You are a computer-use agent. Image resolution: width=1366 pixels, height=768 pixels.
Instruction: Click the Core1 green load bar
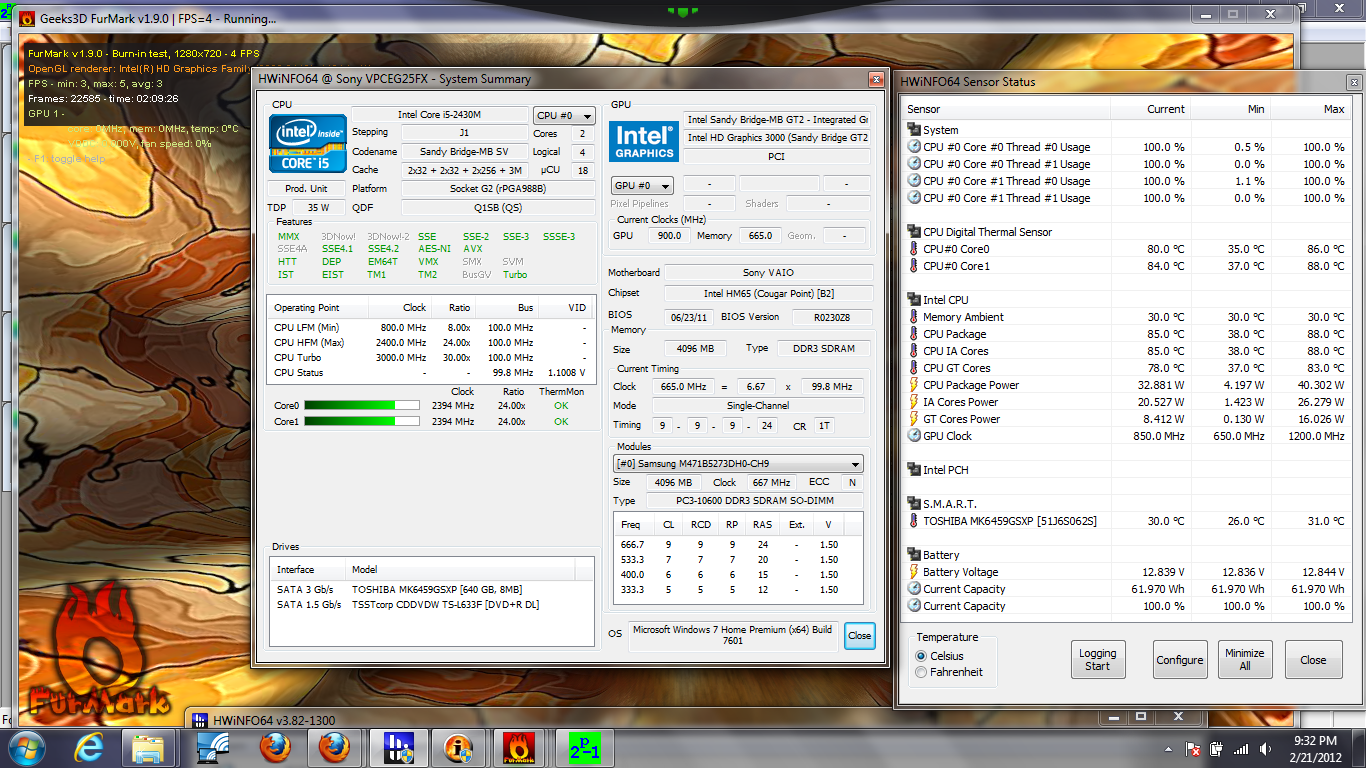point(363,422)
